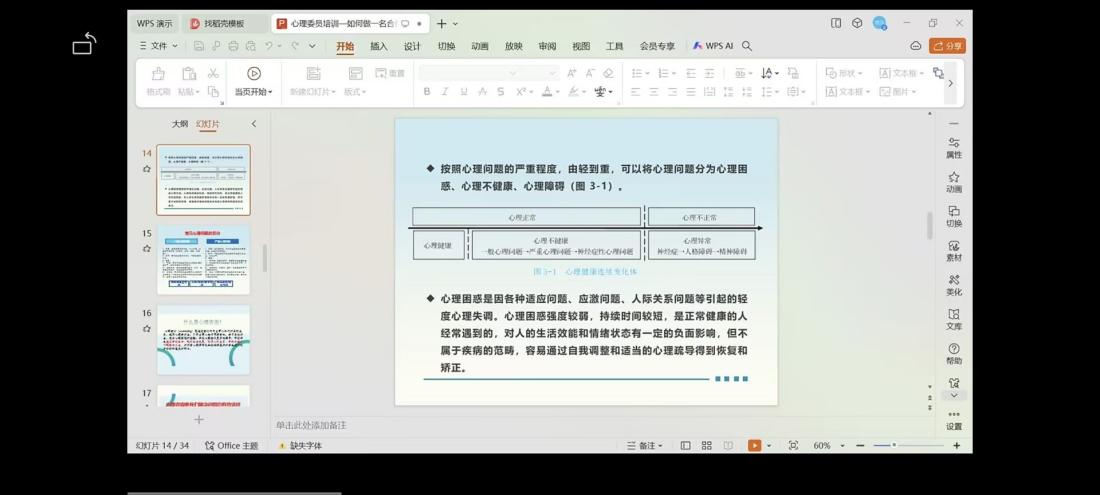Open the picture insert dropdown
This screenshot has width=1100, height=495.
(x=897, y=91)
